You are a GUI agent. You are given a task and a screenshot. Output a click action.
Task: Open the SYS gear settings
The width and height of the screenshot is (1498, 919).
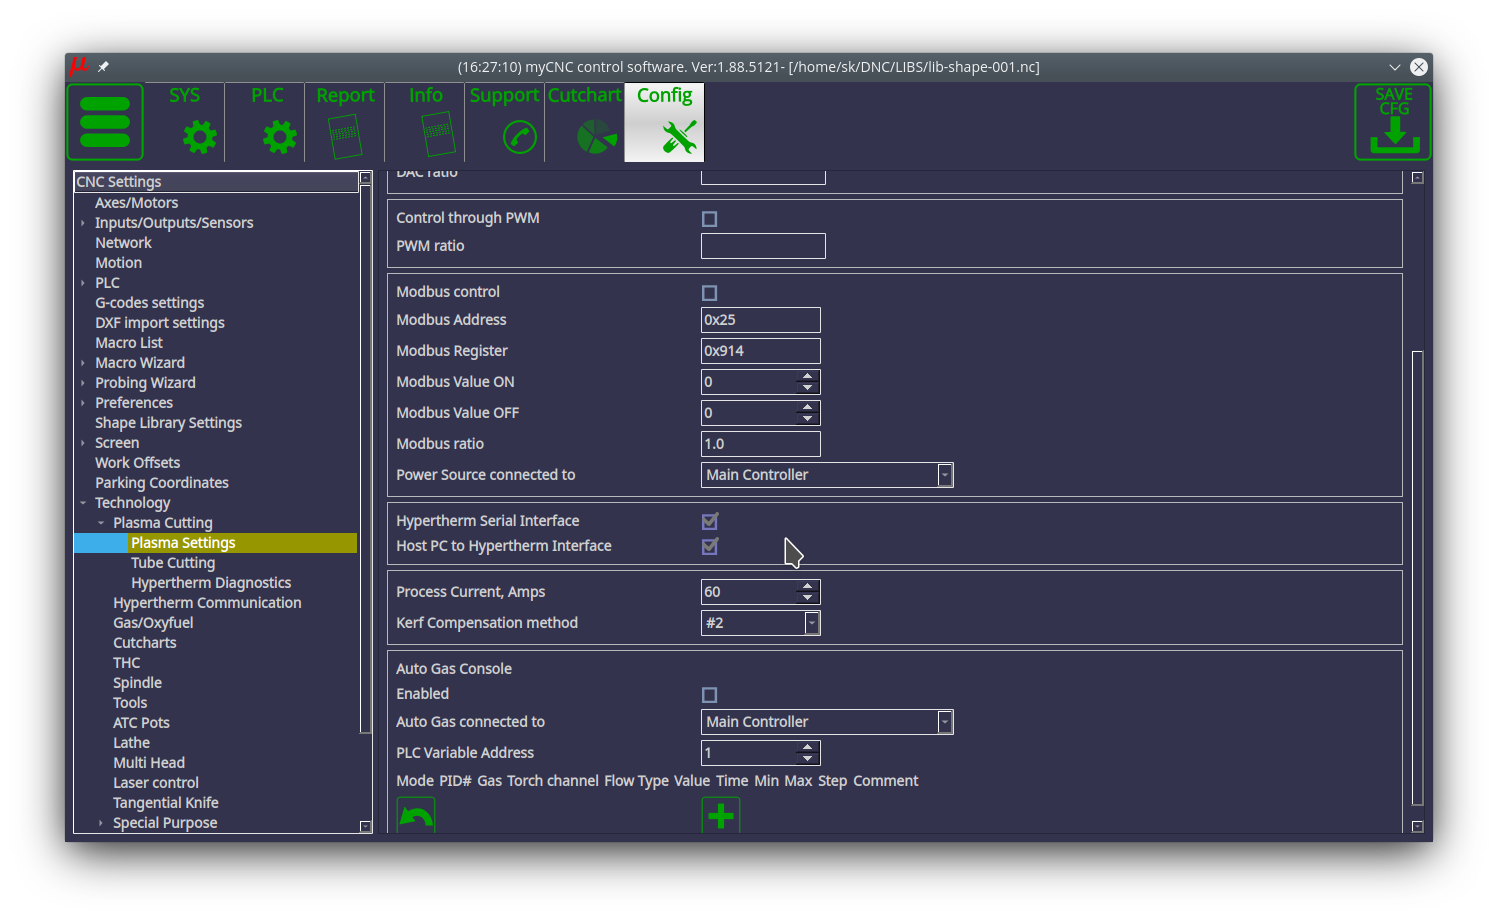185,122
